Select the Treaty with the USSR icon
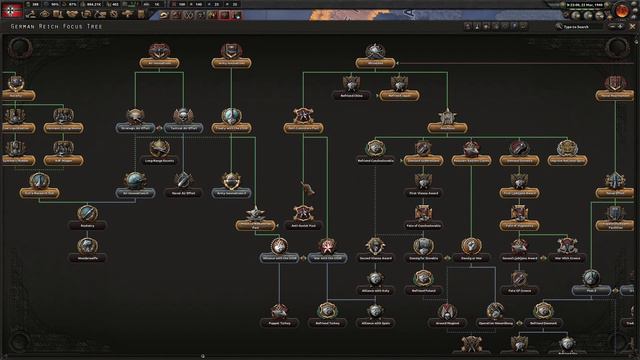This screenshot has width=640, height=360. pos(231,116)
